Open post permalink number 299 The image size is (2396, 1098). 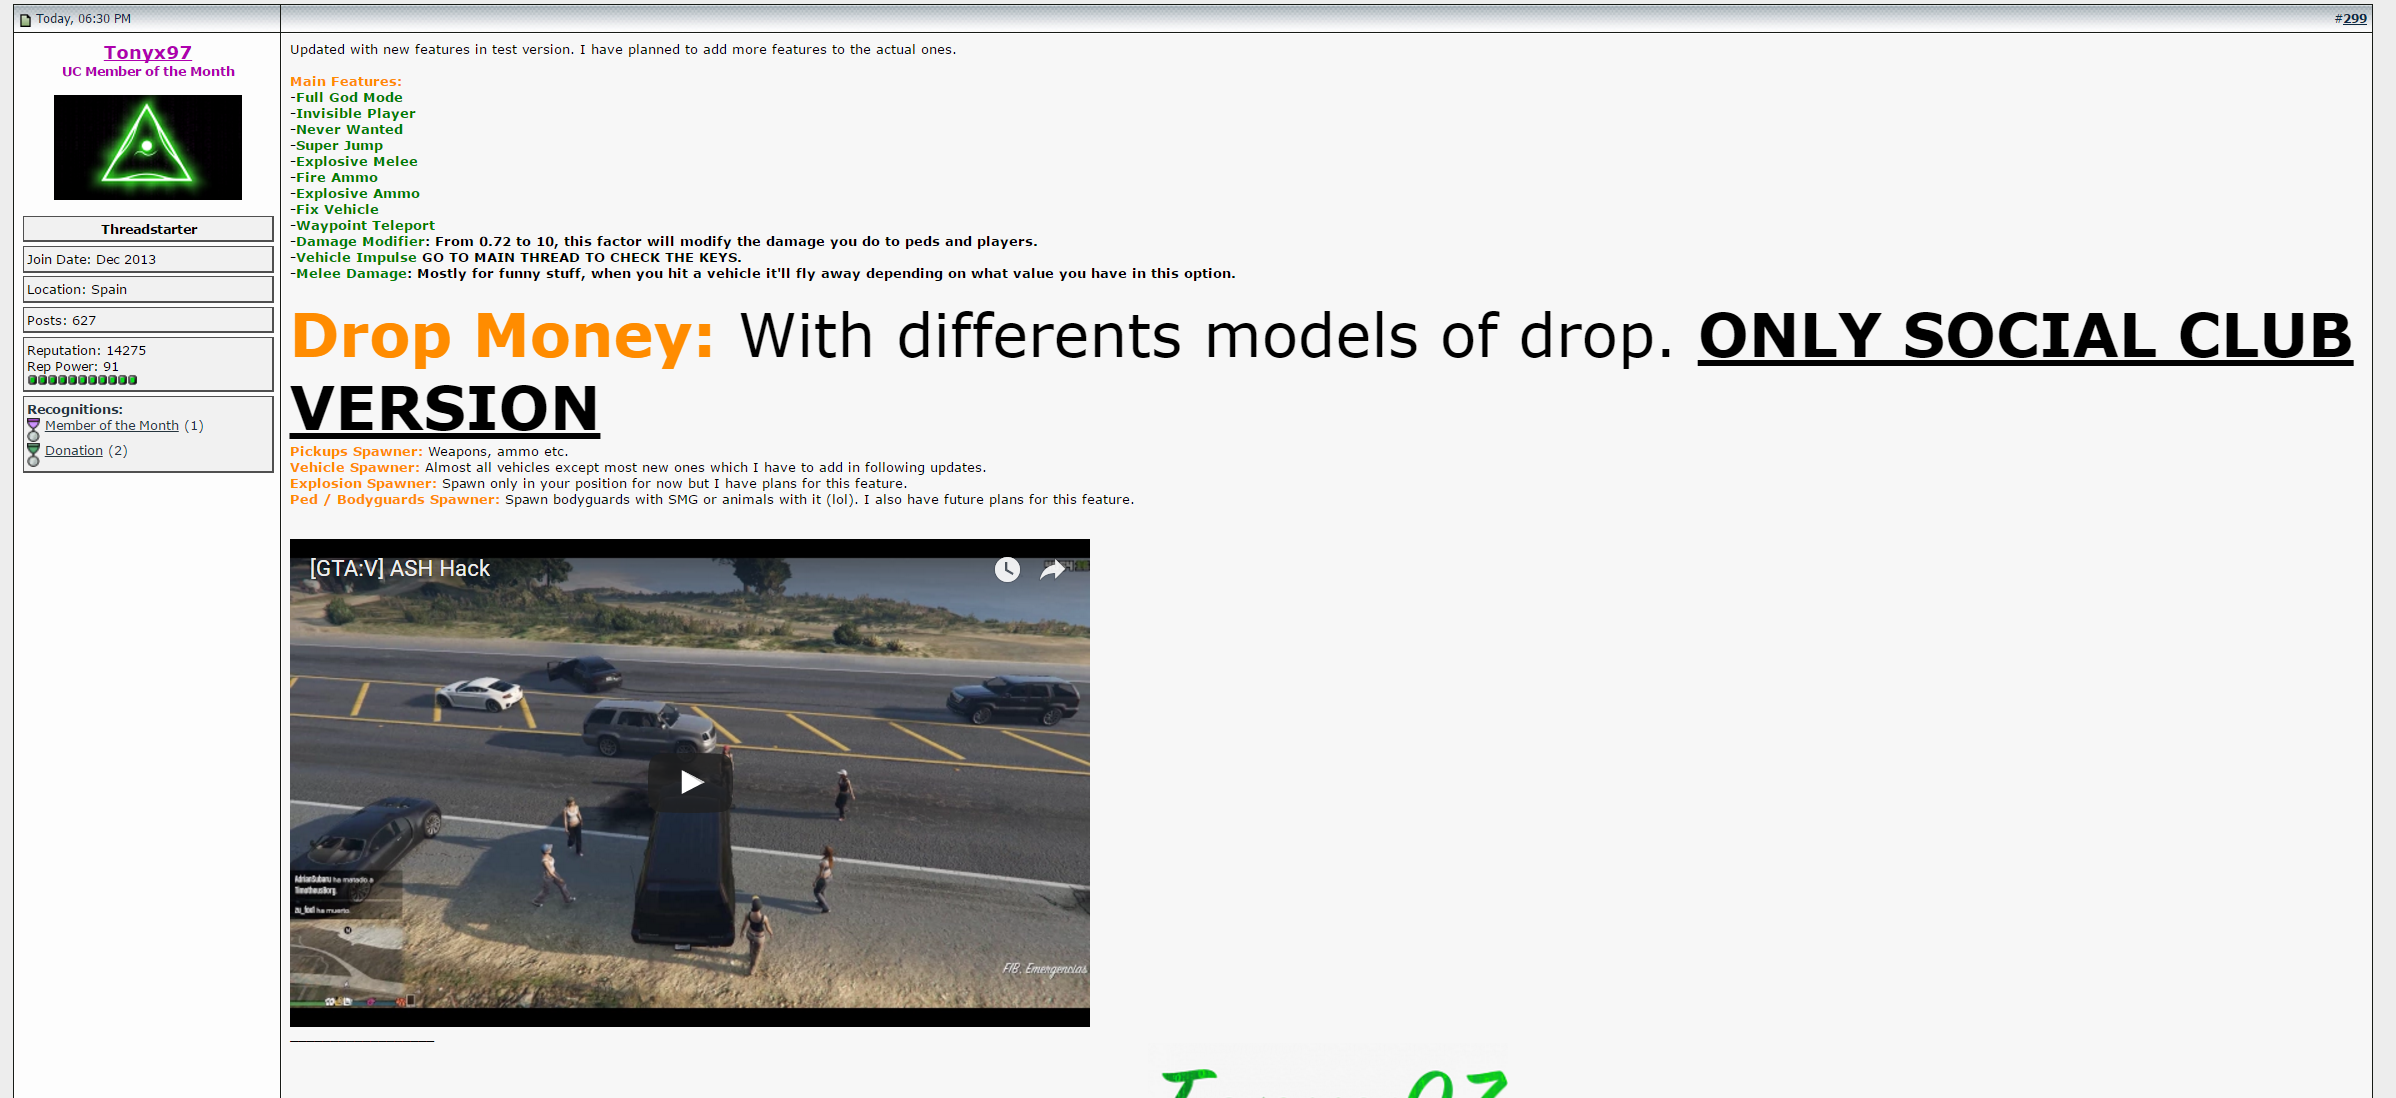[2355, 18]
